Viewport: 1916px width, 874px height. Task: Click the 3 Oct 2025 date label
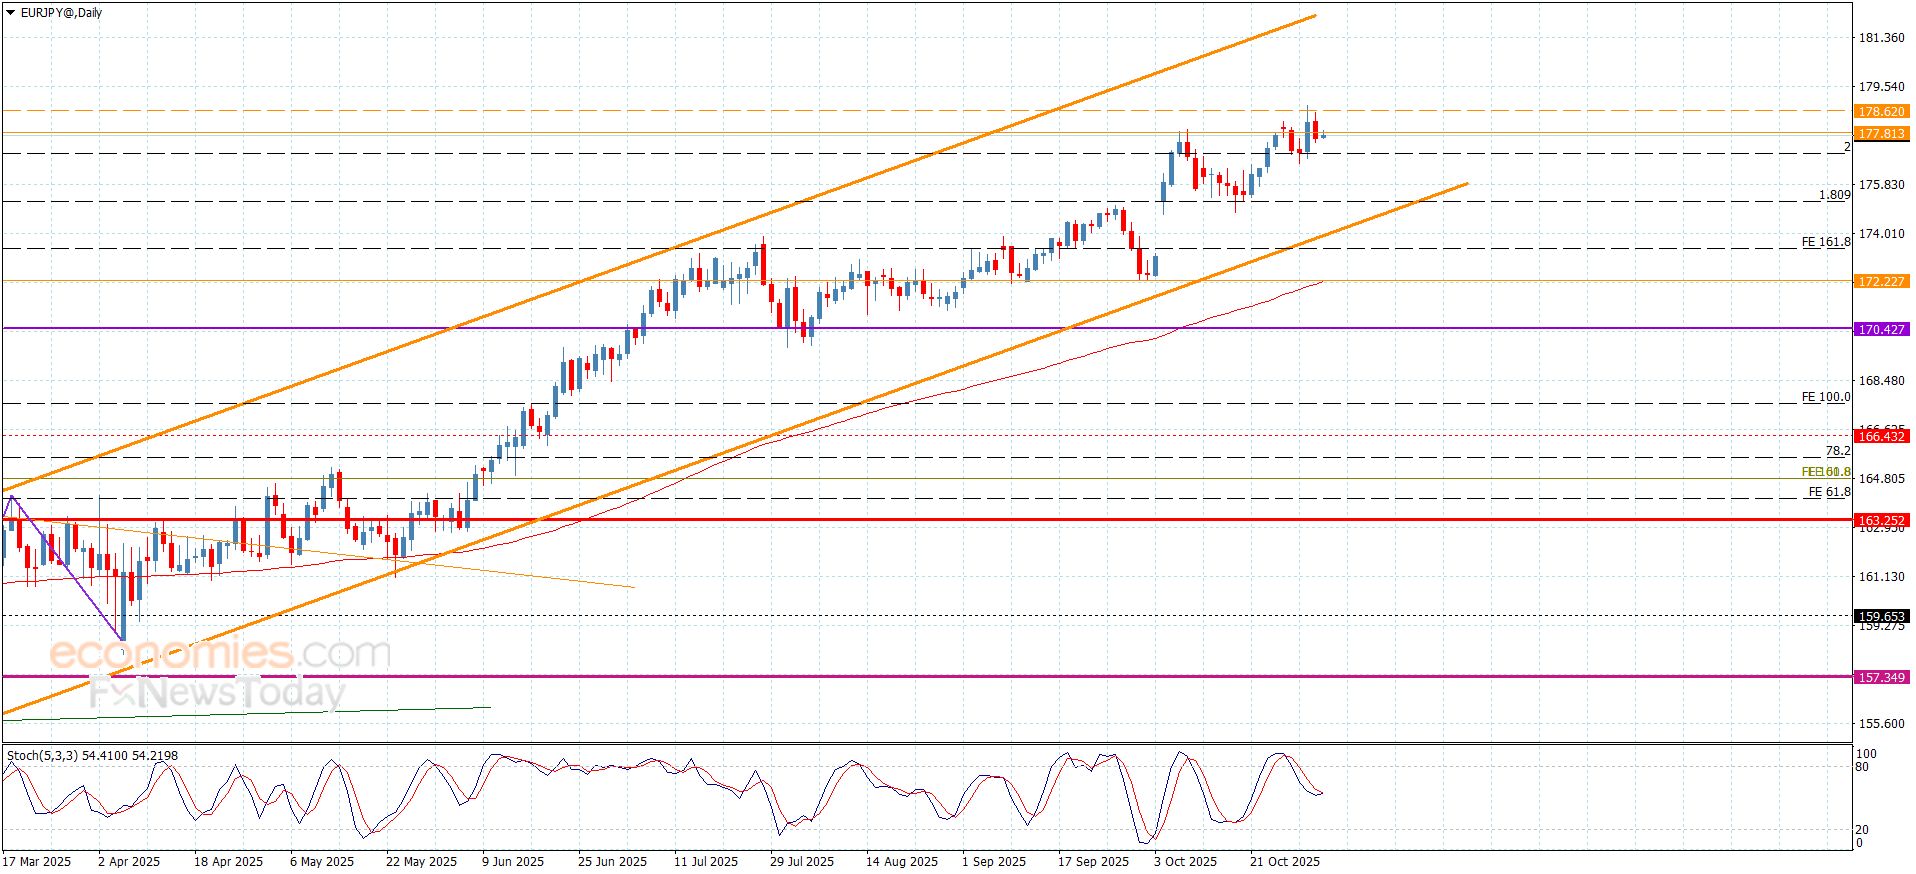(1186, 862)
